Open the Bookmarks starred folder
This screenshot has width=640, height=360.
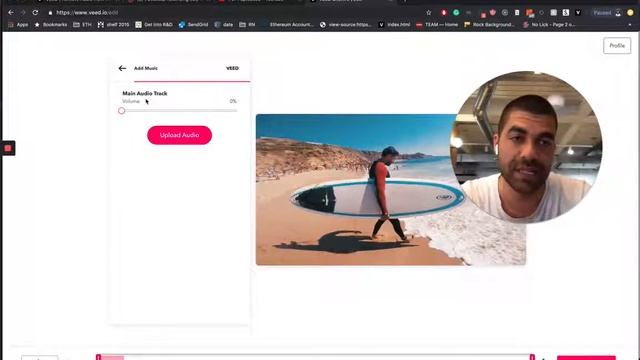pos(51,24)
